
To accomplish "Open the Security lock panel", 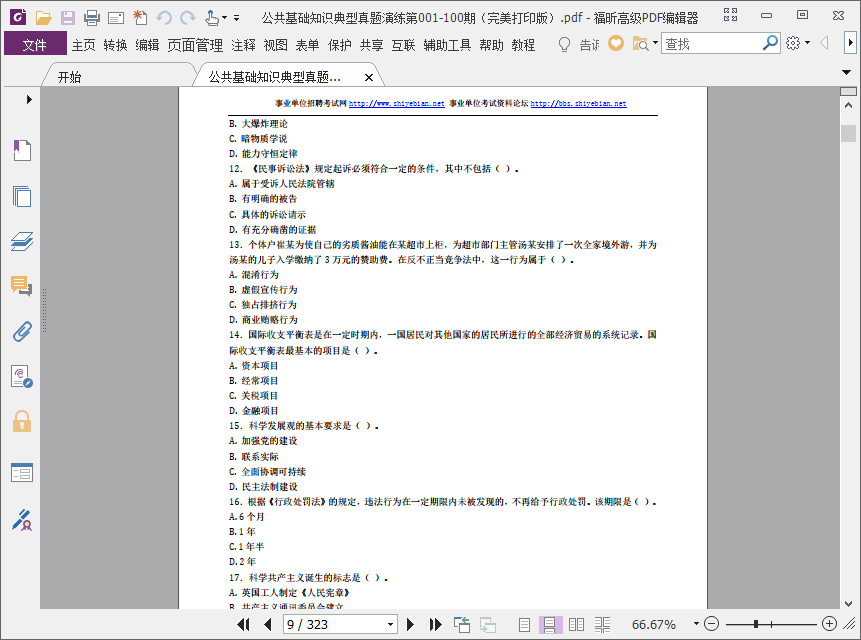I will point(22,422).
